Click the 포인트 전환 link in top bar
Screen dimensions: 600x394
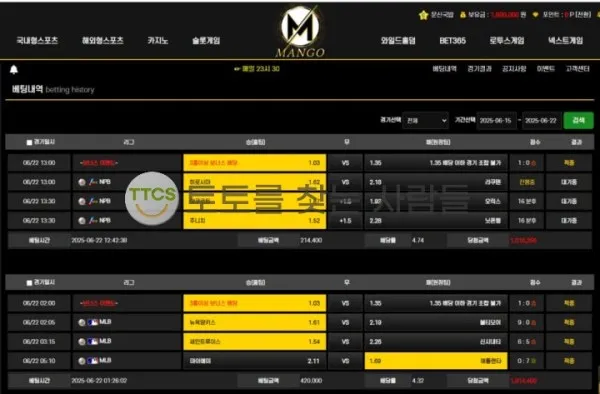click(x=582, y=15)
